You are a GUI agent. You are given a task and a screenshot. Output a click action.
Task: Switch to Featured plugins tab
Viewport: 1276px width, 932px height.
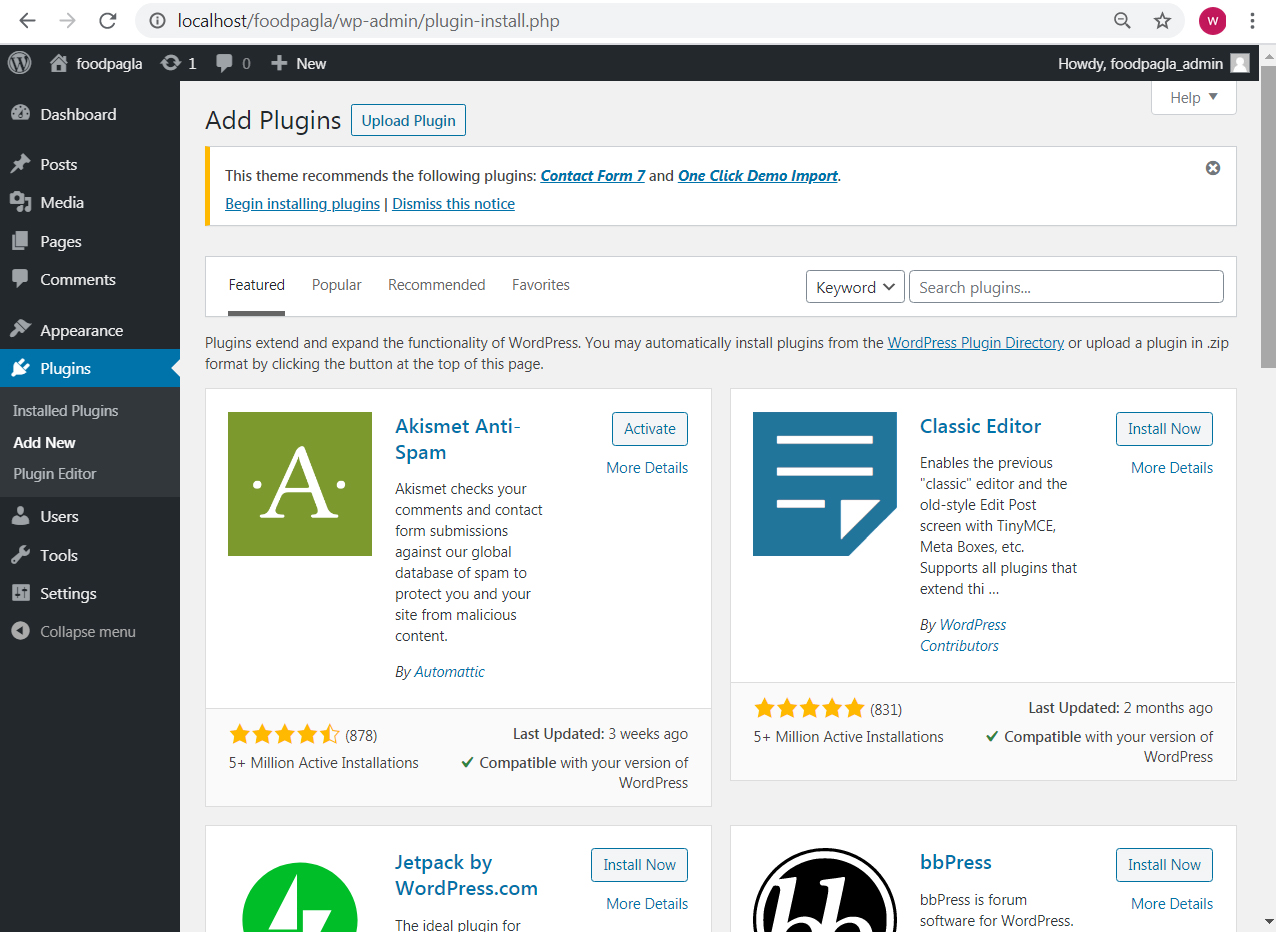(257, 285)
